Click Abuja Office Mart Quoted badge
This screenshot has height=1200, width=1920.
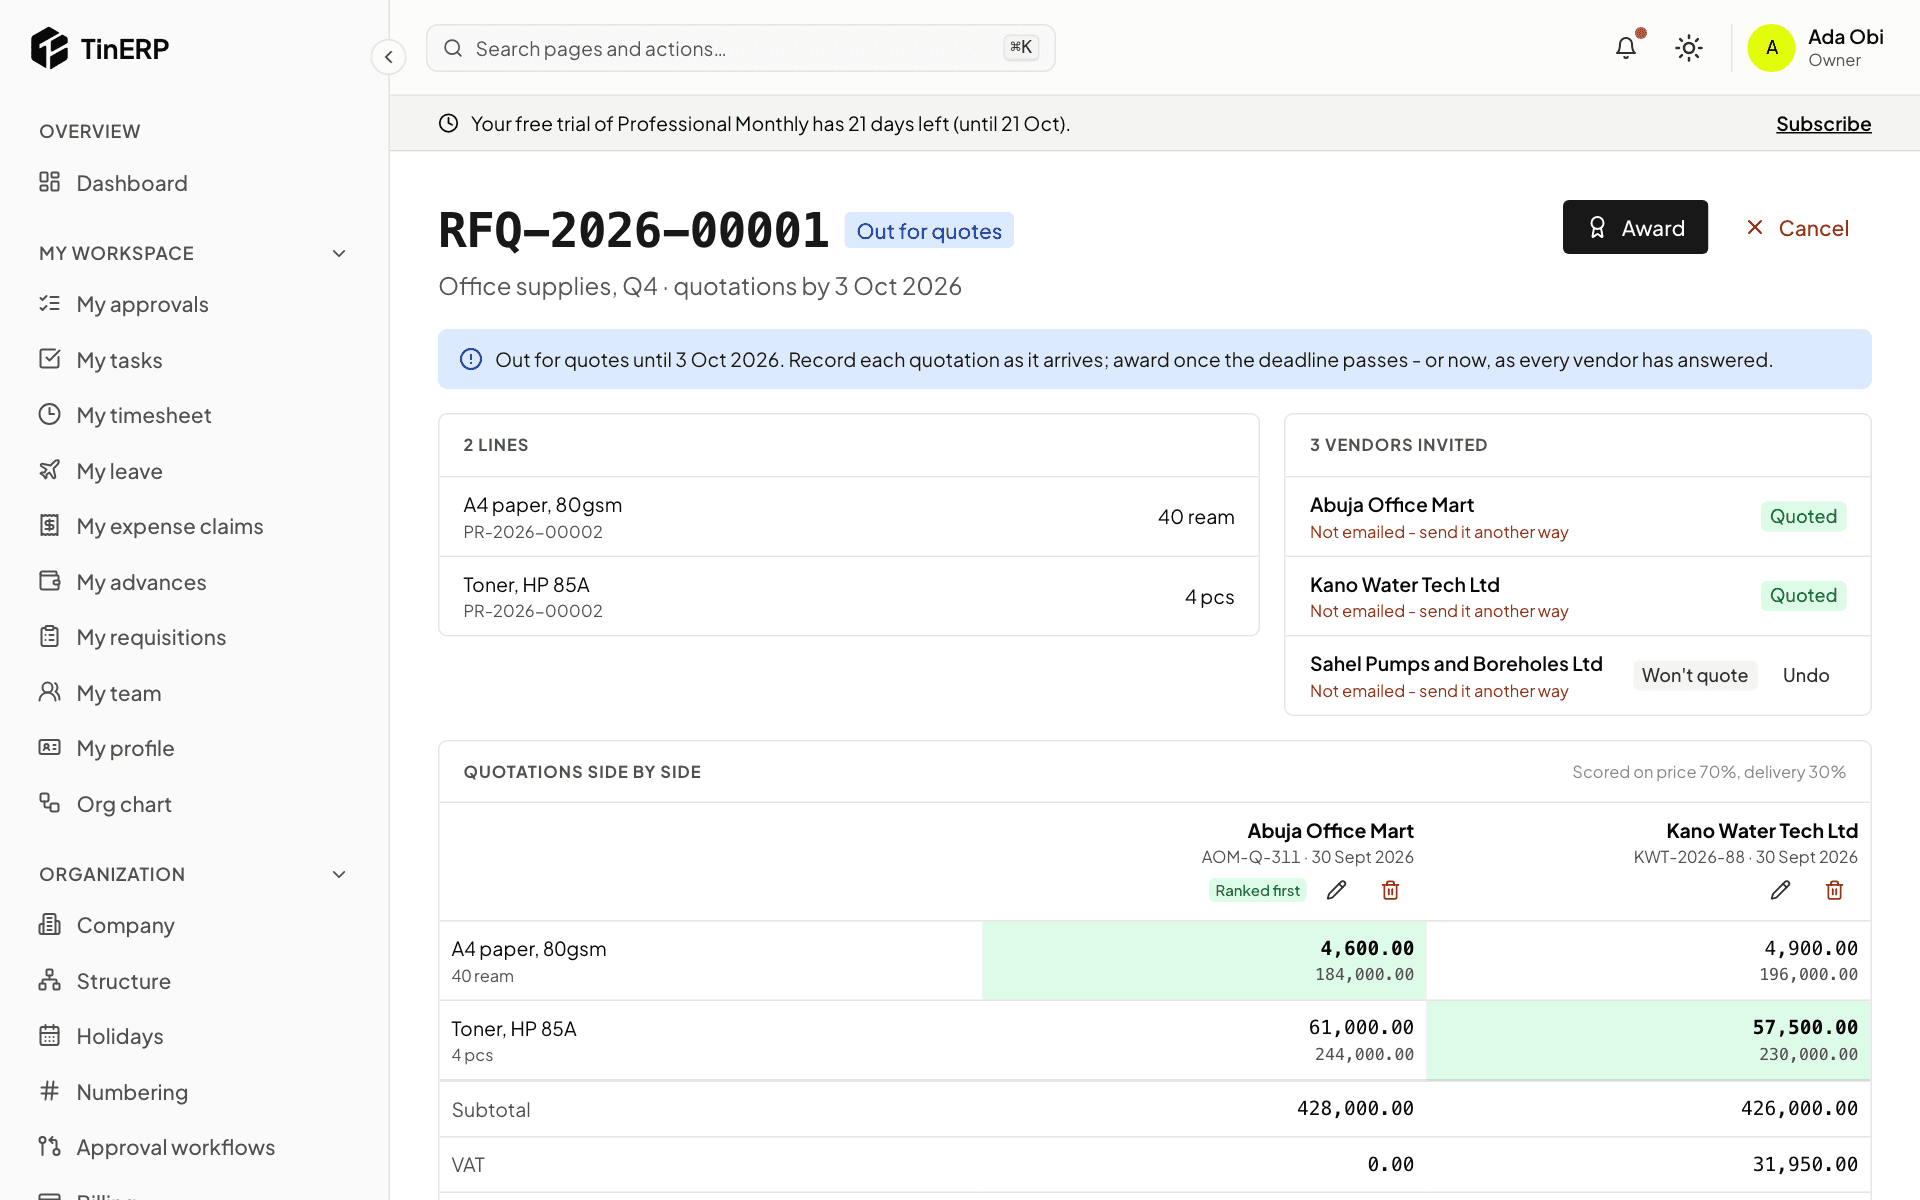pos(1803,516)
